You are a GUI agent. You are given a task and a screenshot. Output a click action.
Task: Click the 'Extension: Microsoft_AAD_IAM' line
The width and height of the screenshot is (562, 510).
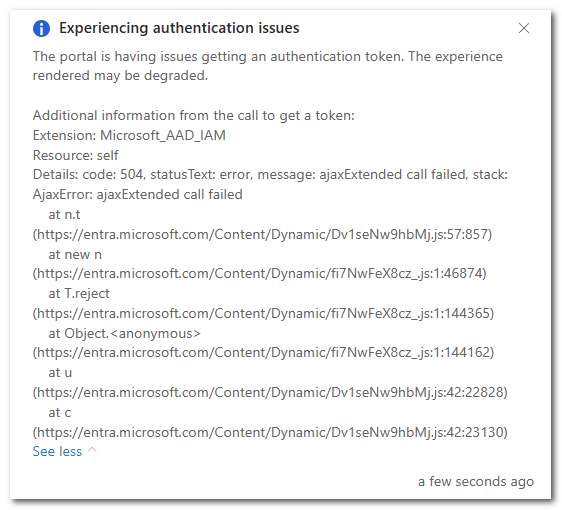[129, 135]
